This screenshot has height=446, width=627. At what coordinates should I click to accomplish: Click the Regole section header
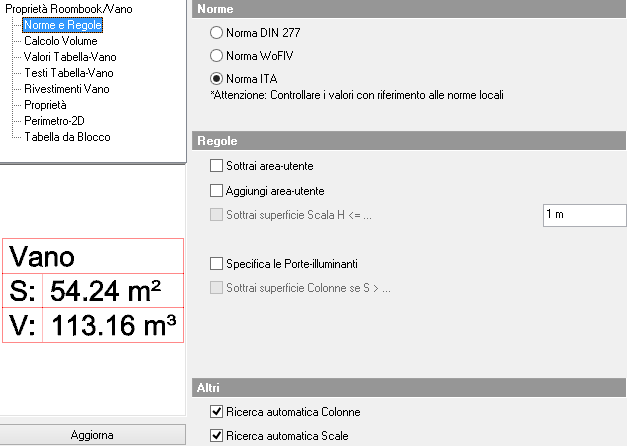point(409,141)
